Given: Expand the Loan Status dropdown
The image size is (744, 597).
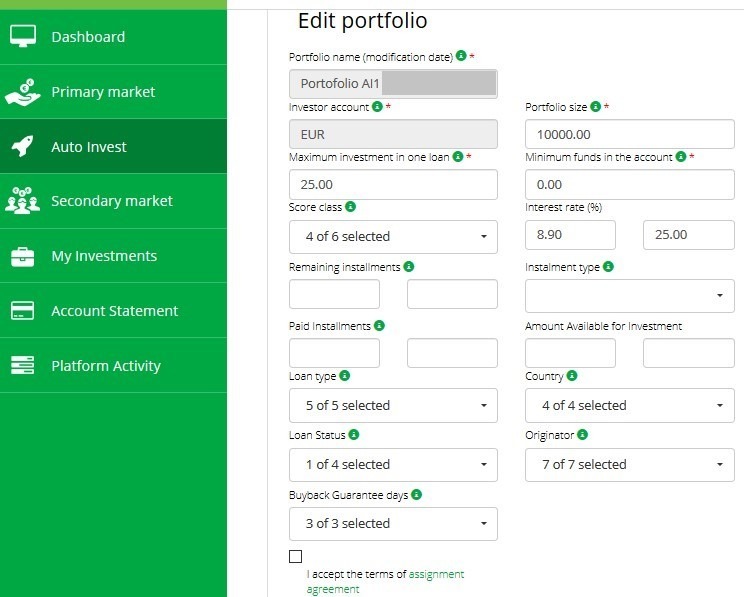Looking at the screenshot, I should tap(393, 465).
